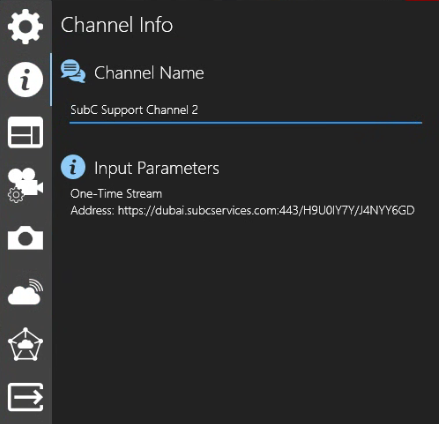The height and width of the screenshot is (424, 439).
Task: Click the One-Time Stream text
Action: 116,194
